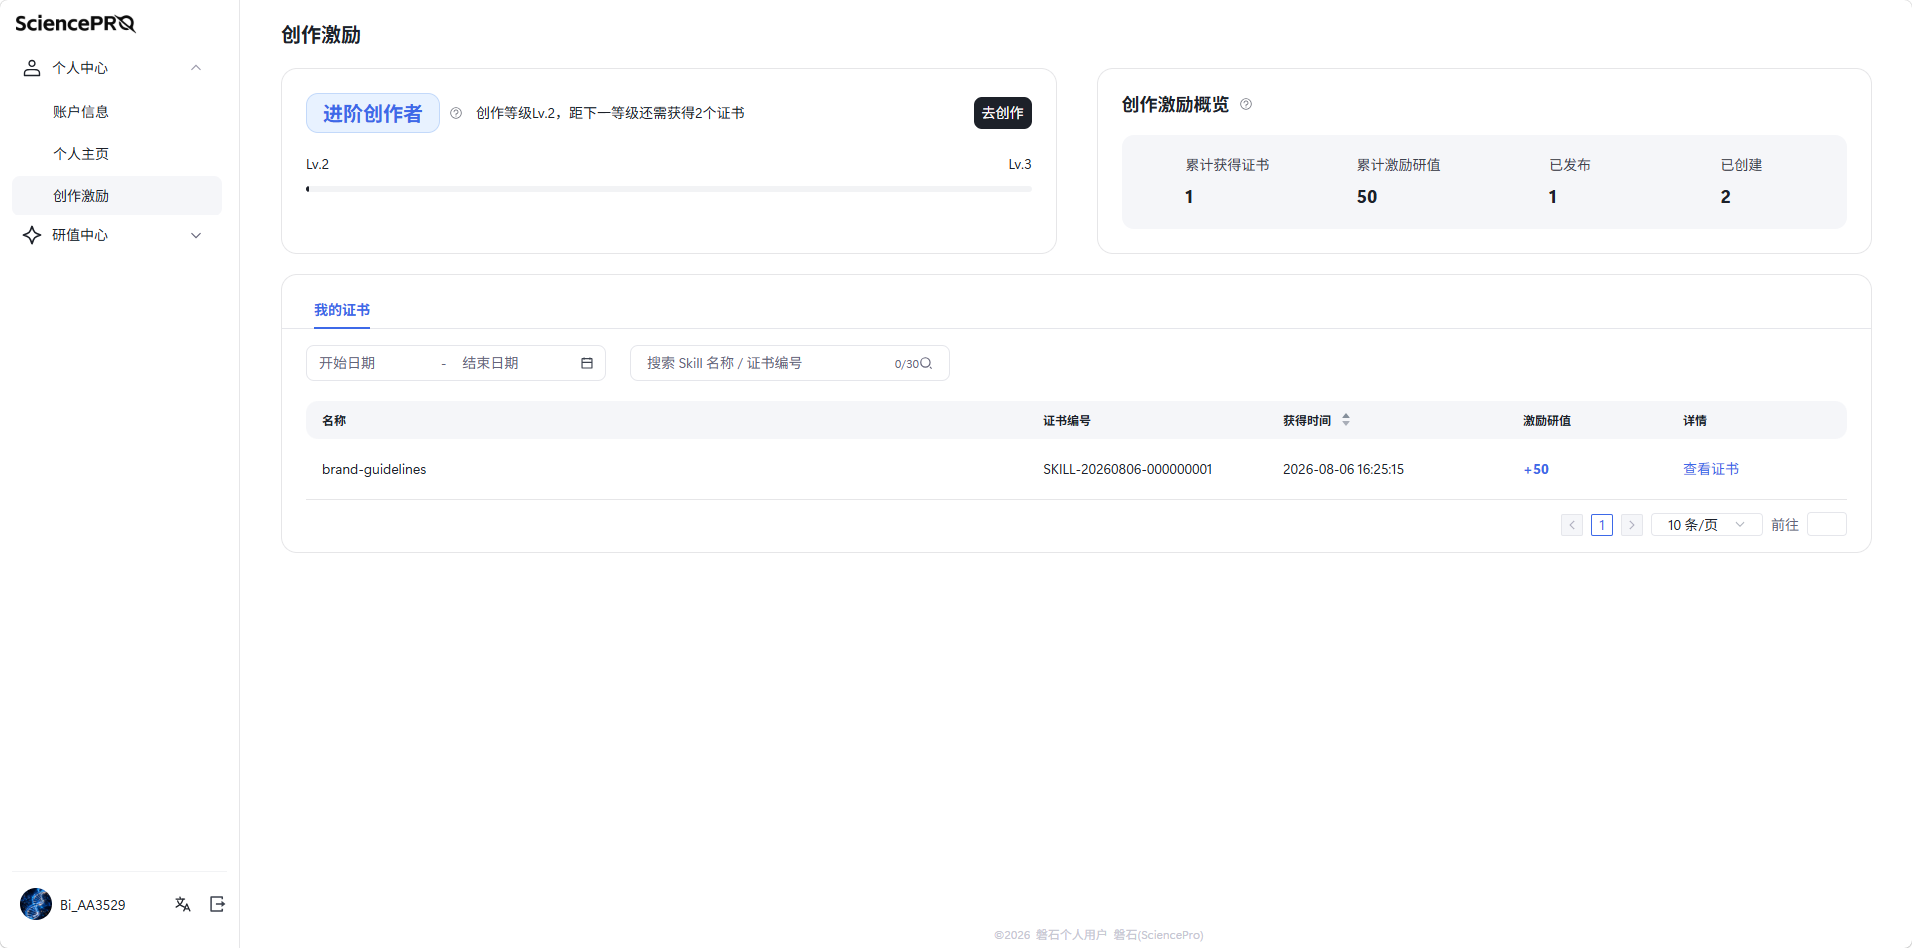Switch to the 我的证书 tab
1912x948 pixels.
(x=342, y=310)
